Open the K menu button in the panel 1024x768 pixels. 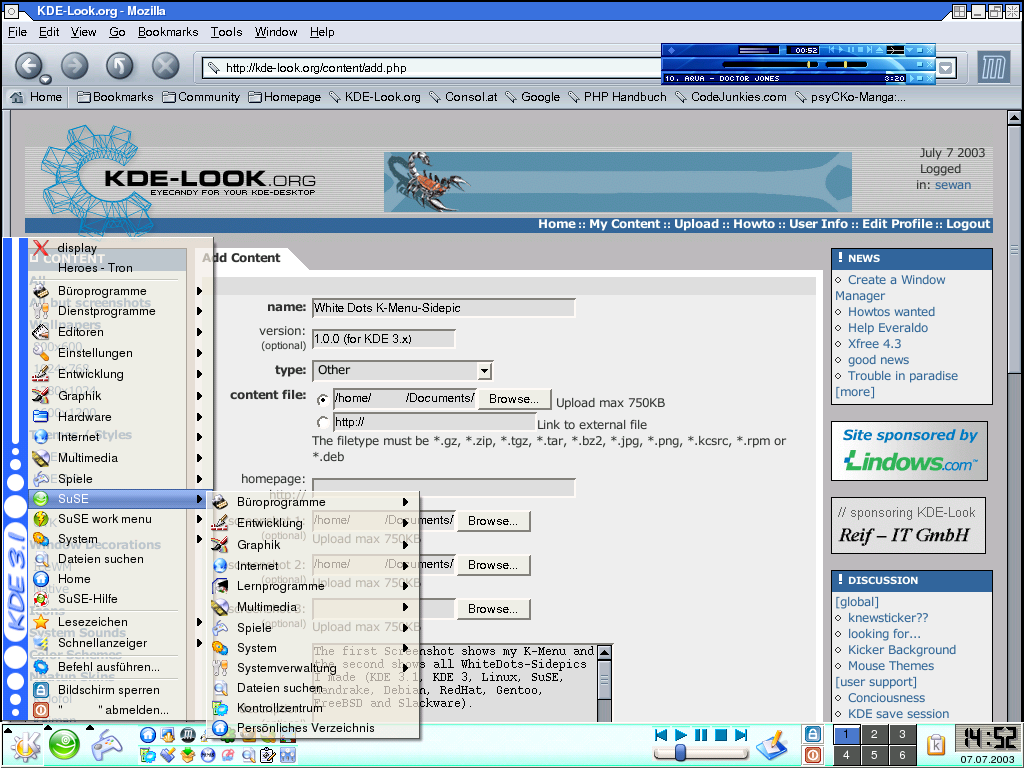pyautogui.click(x=25, y=746)
